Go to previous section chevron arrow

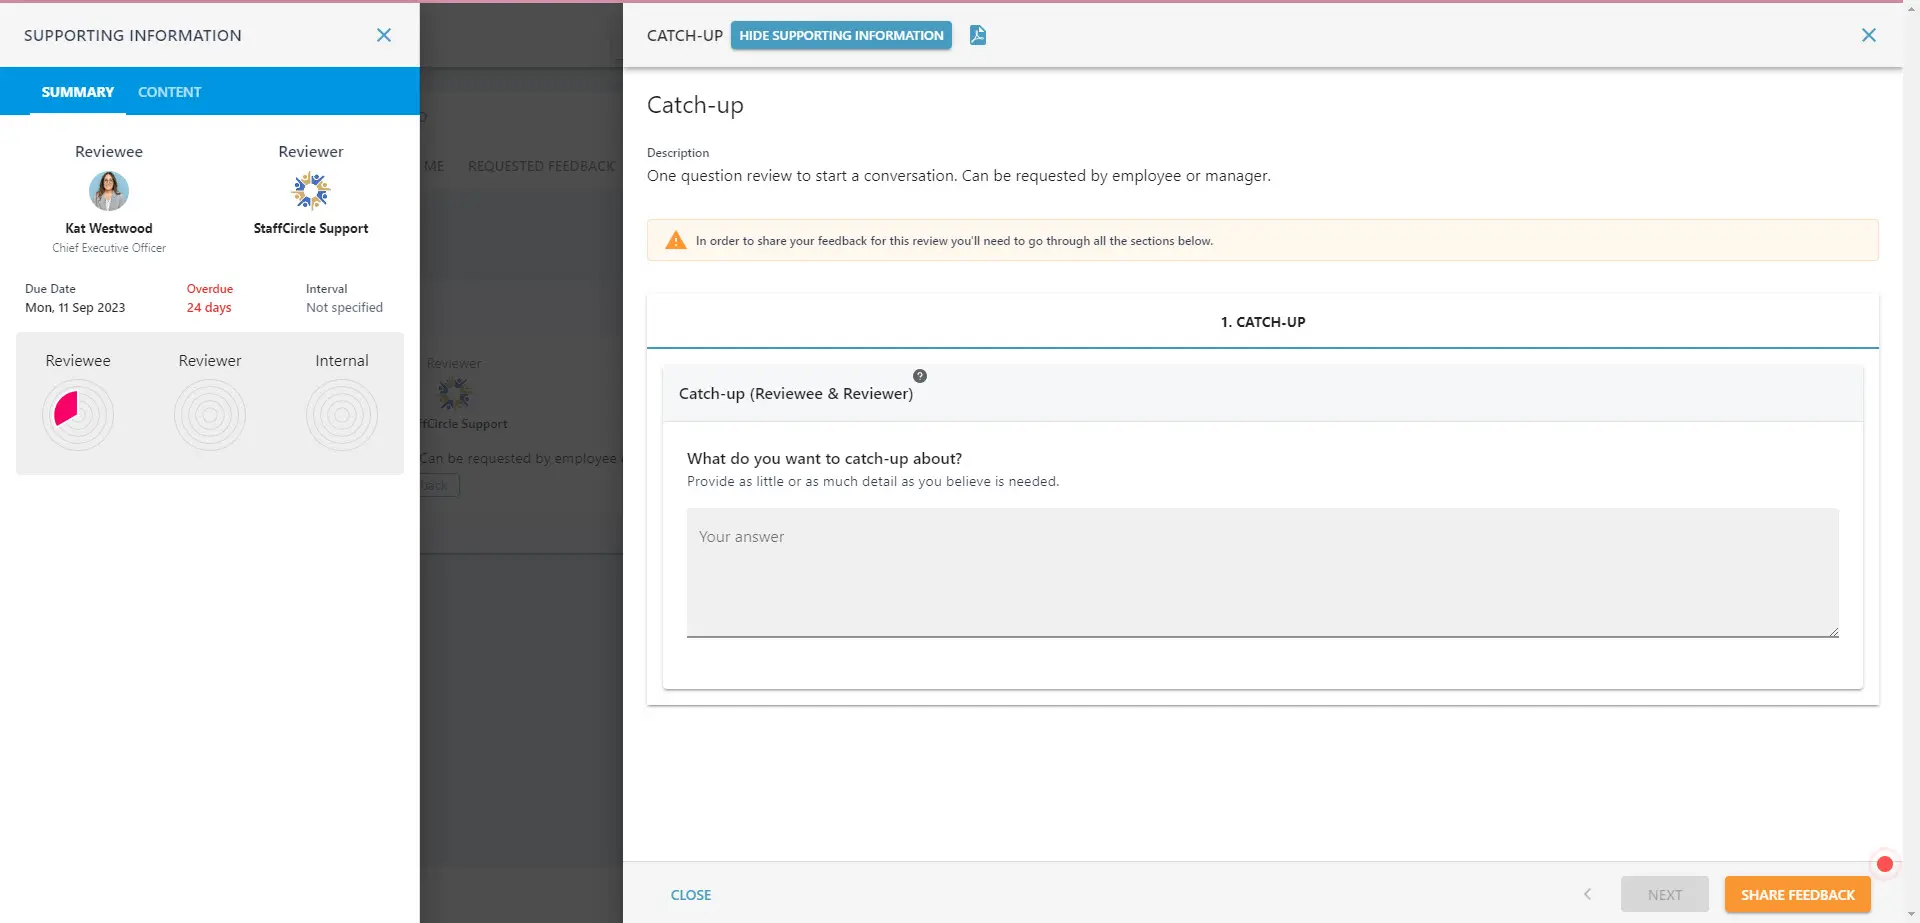pyautogui.click(x=1587, y=894)
